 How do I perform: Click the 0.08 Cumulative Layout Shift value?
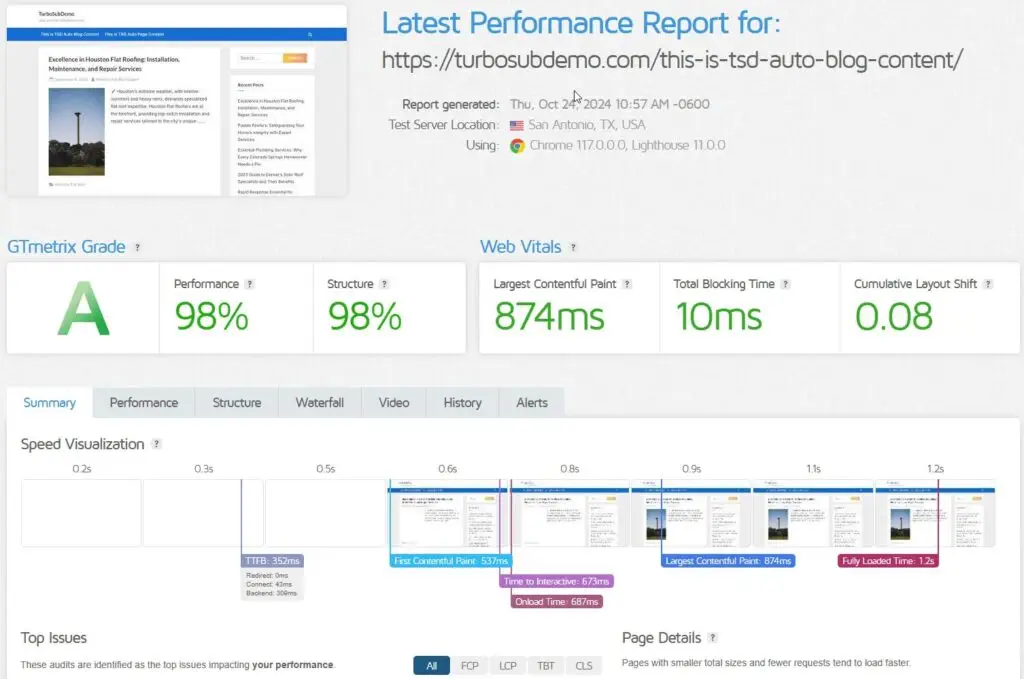coord(894,317)
